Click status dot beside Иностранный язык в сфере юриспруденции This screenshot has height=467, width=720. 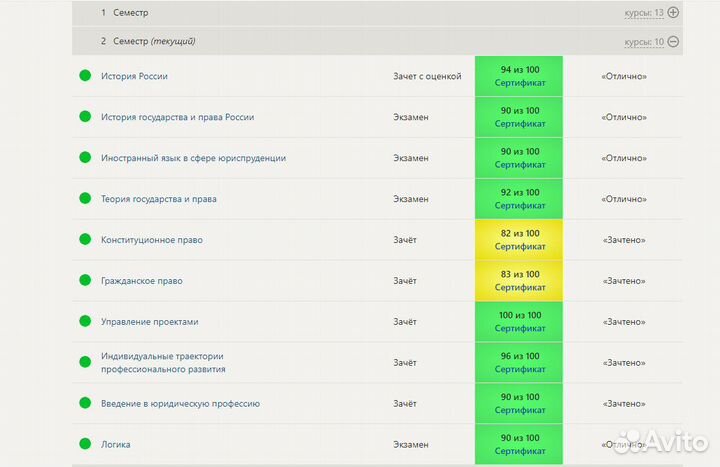click(x=85, y=158)
